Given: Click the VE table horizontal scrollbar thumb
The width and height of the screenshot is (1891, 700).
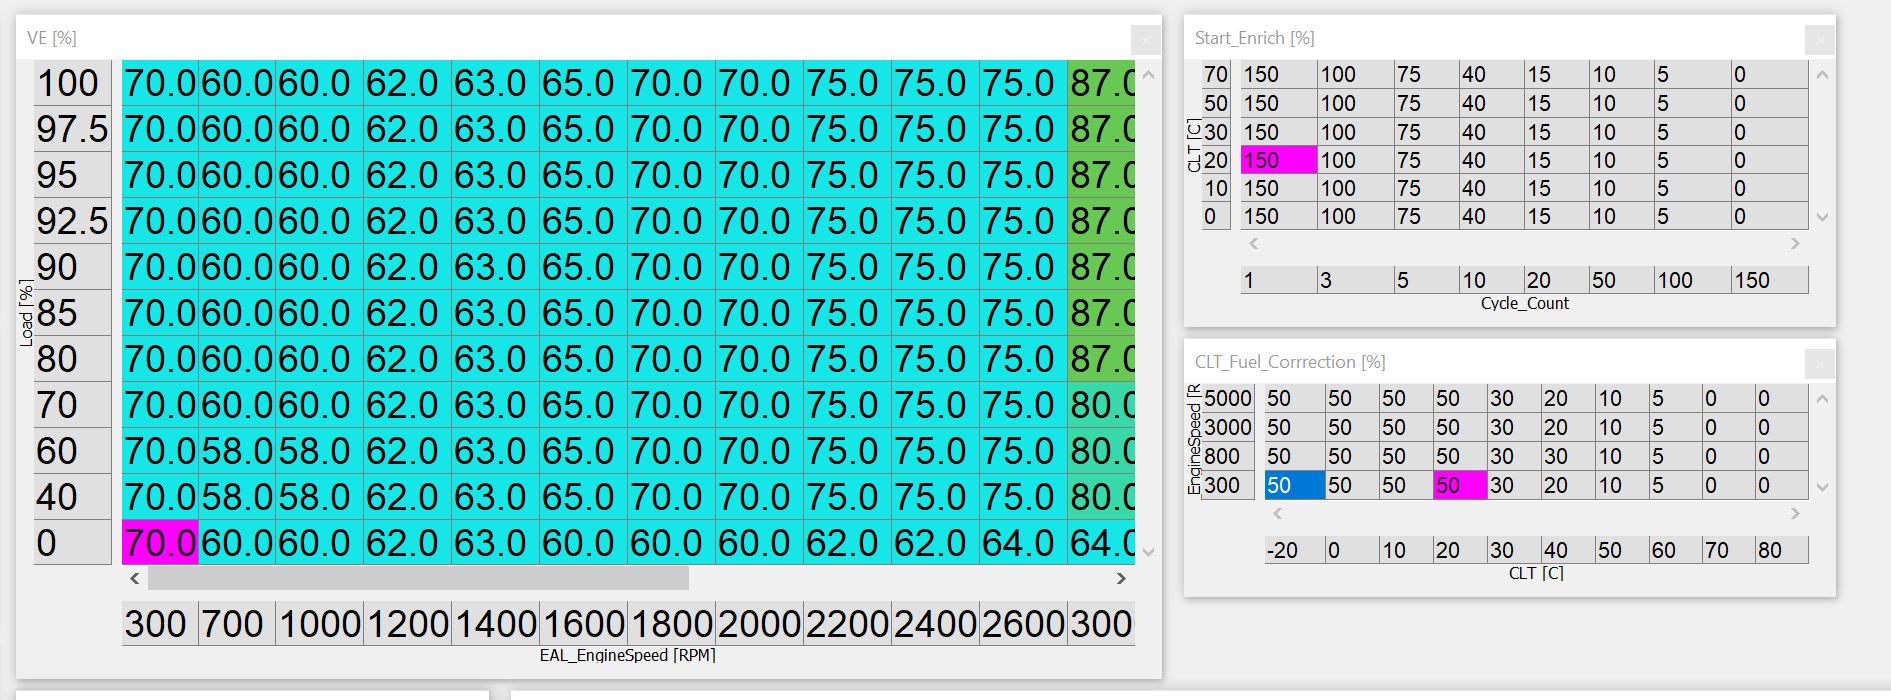Looking at the screenshot, I should click(x=418, y=578).
